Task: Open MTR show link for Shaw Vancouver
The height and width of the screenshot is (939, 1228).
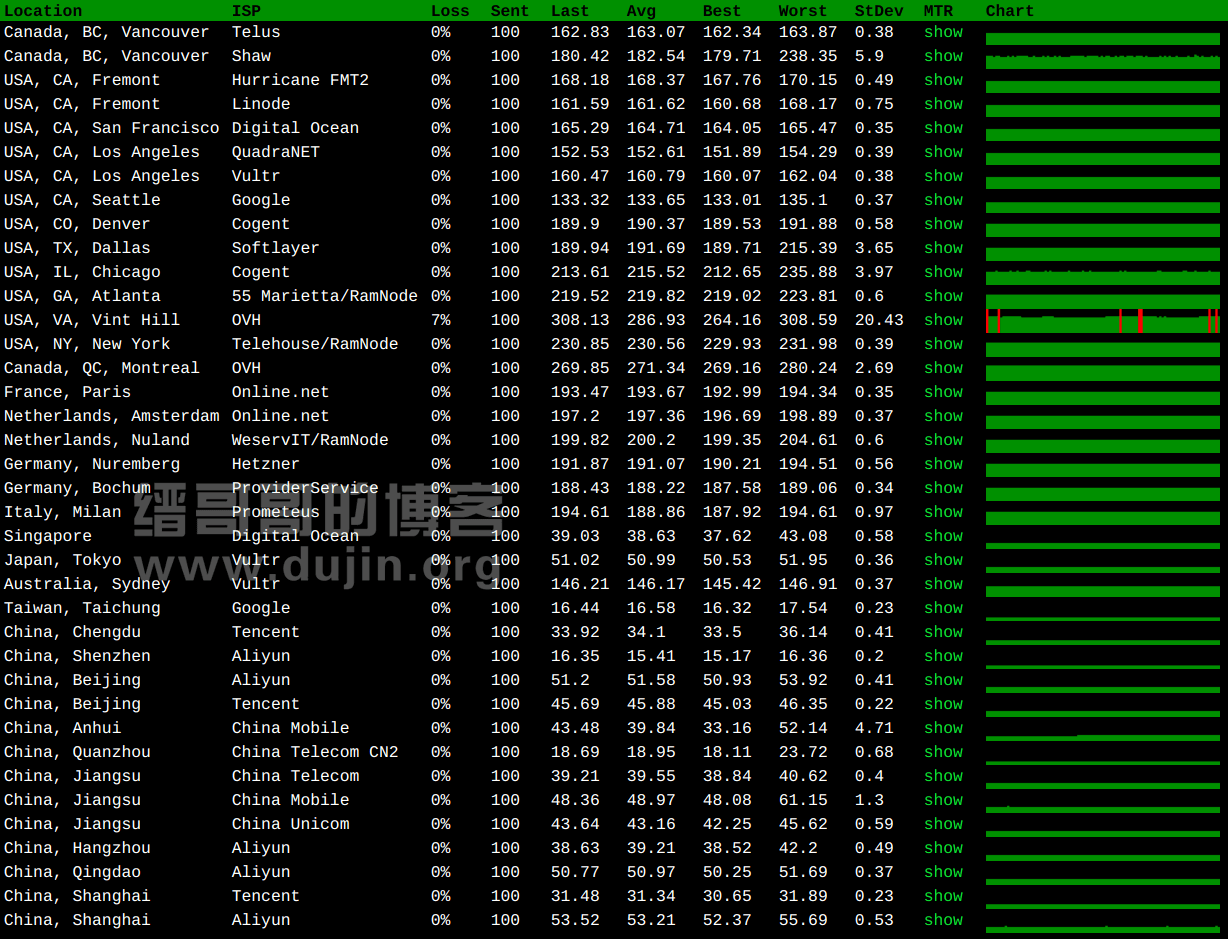Action: pos(943,56)
